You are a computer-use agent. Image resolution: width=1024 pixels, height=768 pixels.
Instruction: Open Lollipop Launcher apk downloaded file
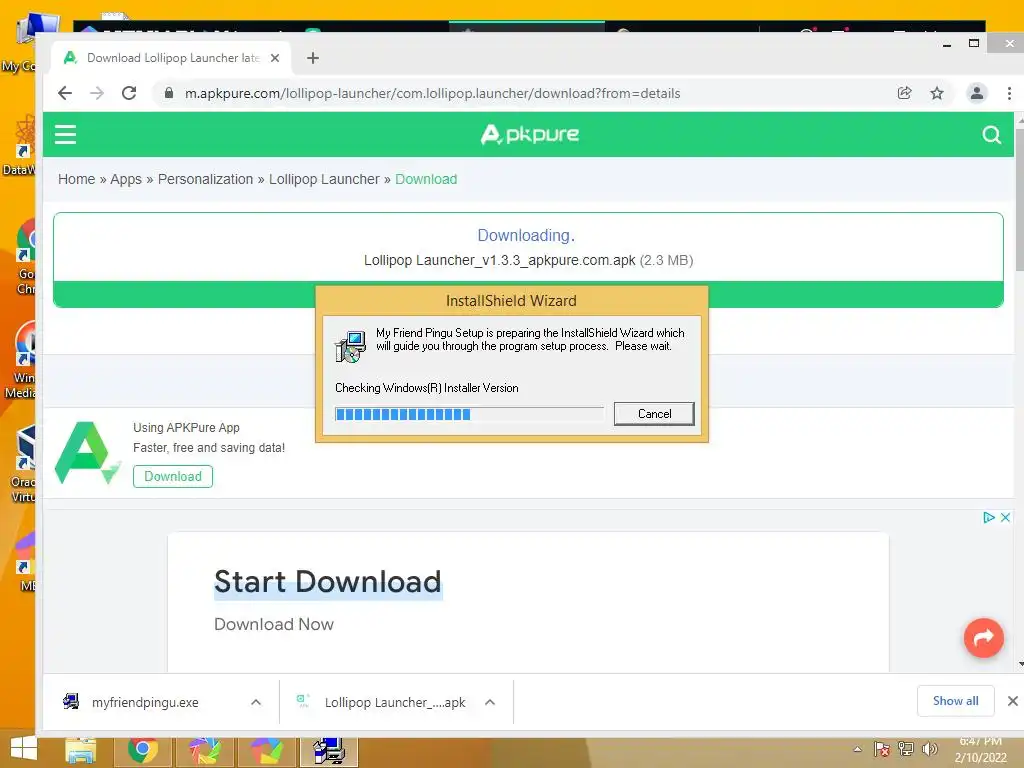click(394, 702)
